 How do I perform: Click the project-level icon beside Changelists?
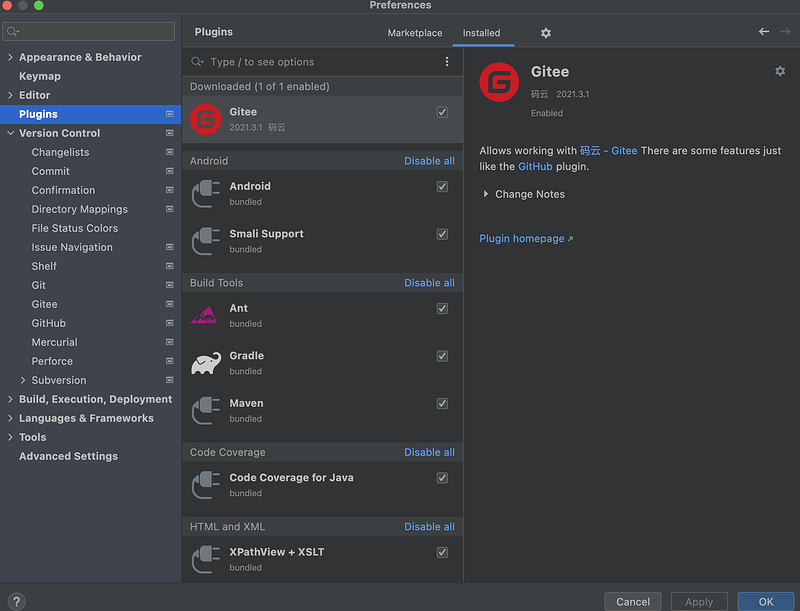(170, 152)
